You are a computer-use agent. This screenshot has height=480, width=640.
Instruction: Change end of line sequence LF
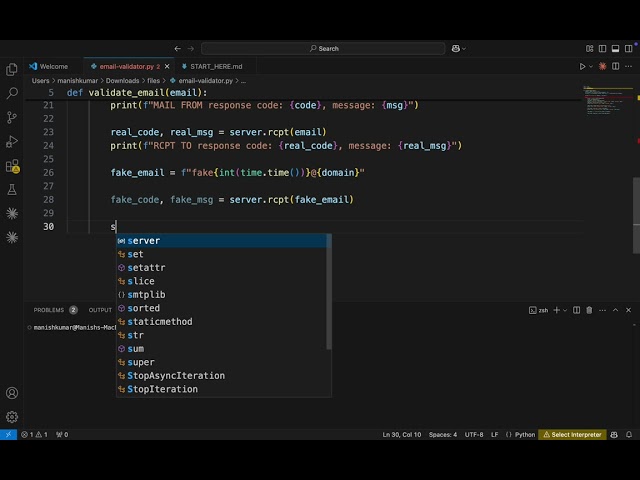[494, 435]
